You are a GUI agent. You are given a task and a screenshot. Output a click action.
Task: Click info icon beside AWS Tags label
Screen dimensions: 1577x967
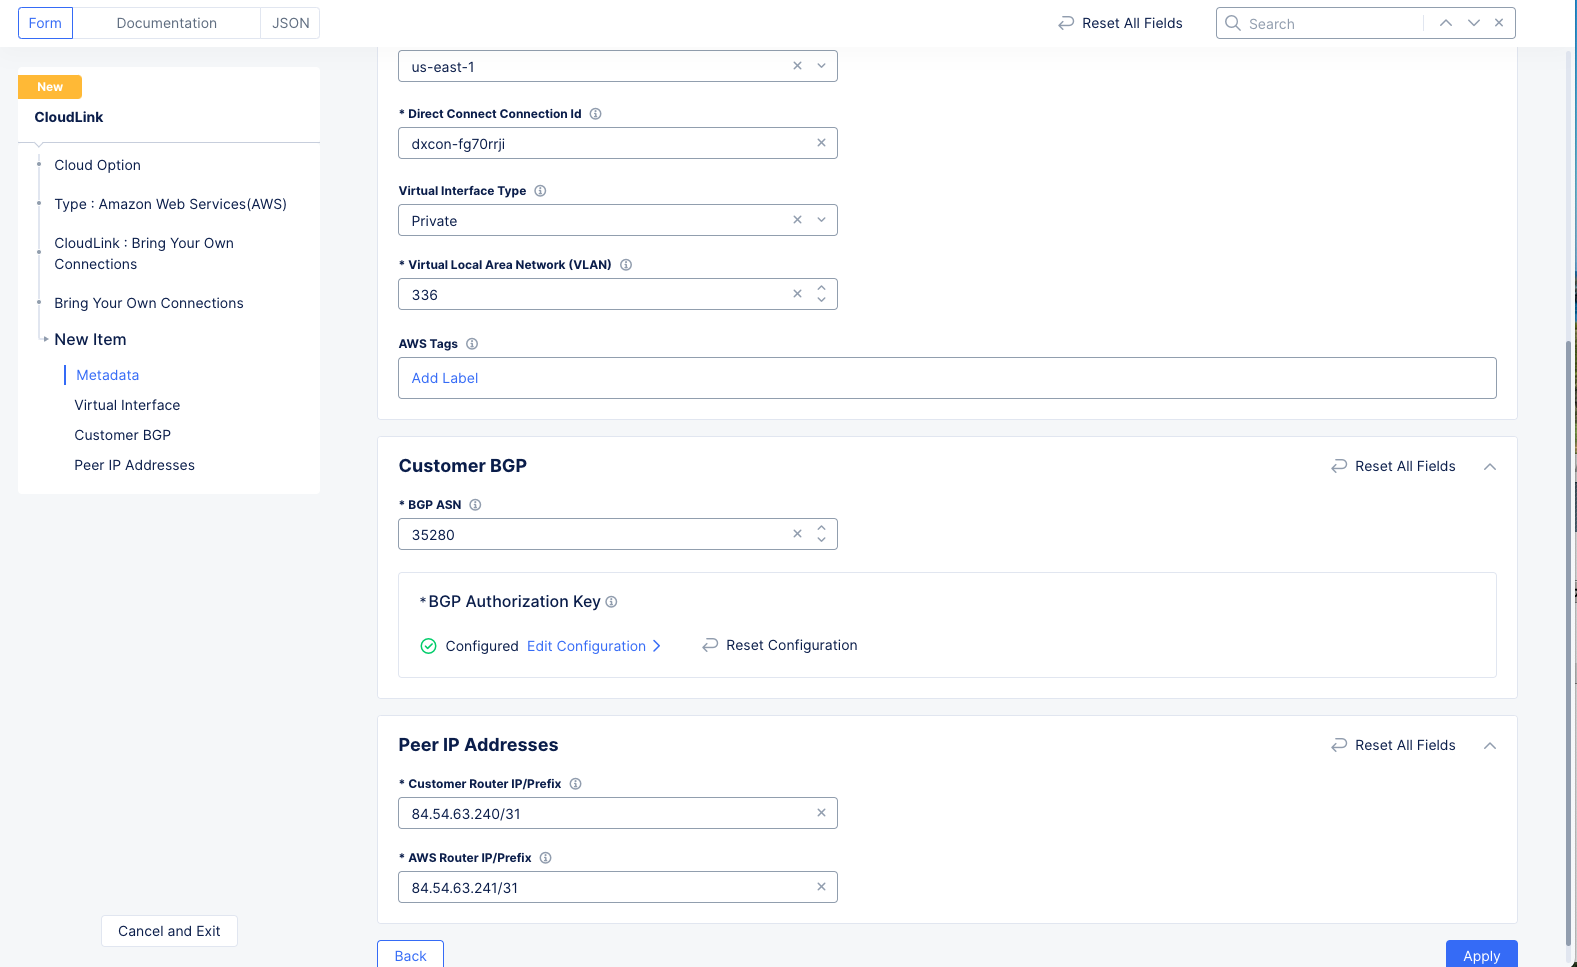point(472,344)
